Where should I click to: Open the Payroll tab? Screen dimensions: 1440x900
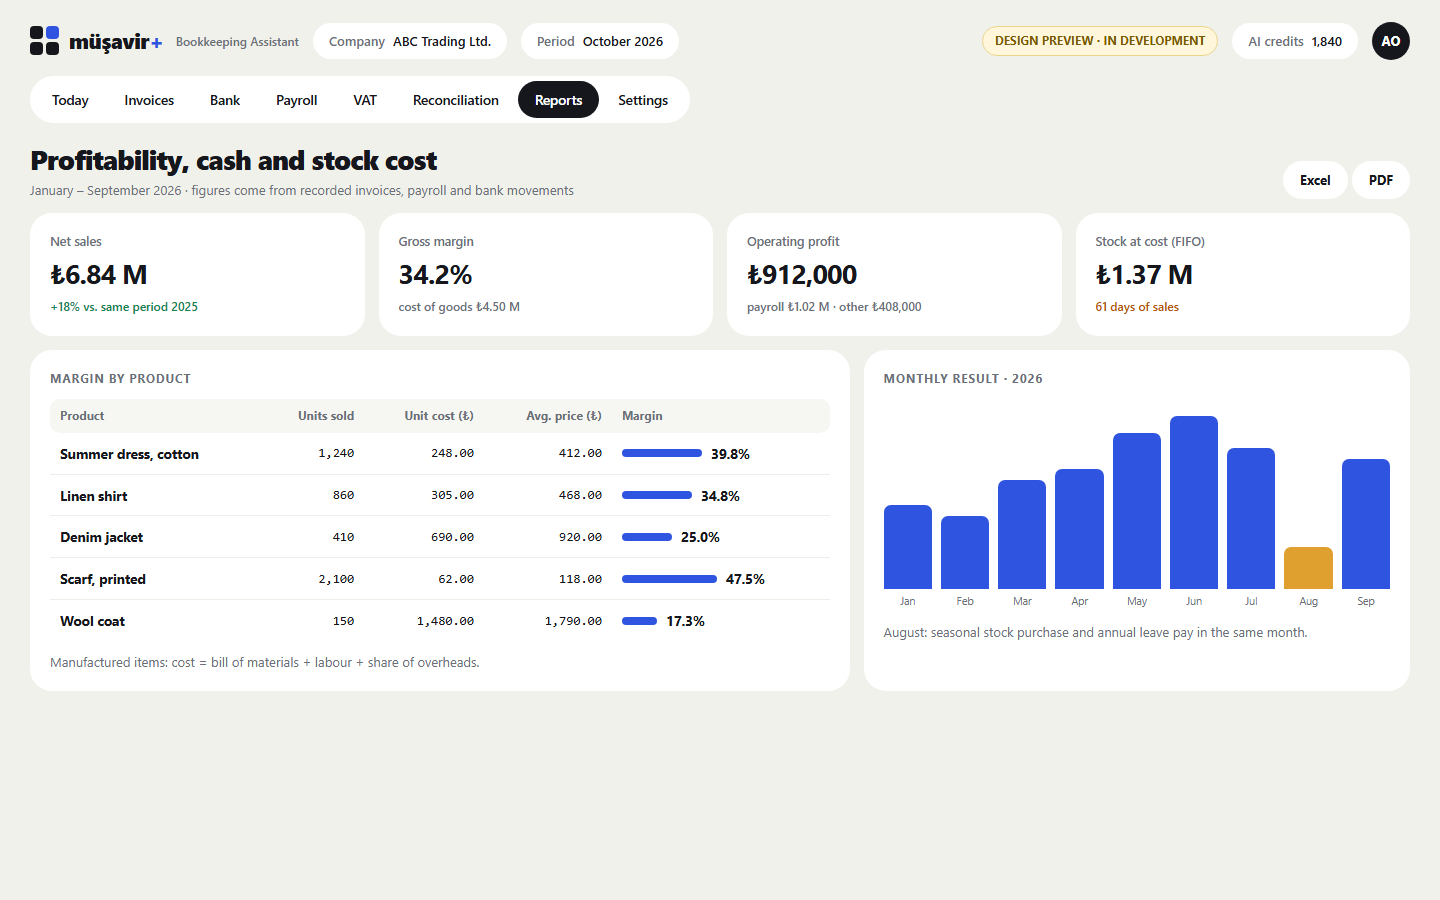pyautogui.click(x=297, y=100)
